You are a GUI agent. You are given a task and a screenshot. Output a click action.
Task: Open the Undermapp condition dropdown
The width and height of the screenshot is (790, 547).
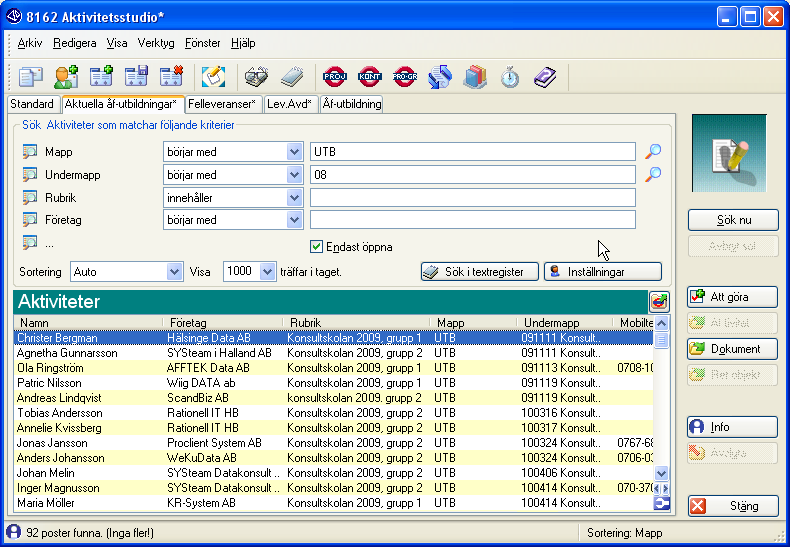[294, 175]
